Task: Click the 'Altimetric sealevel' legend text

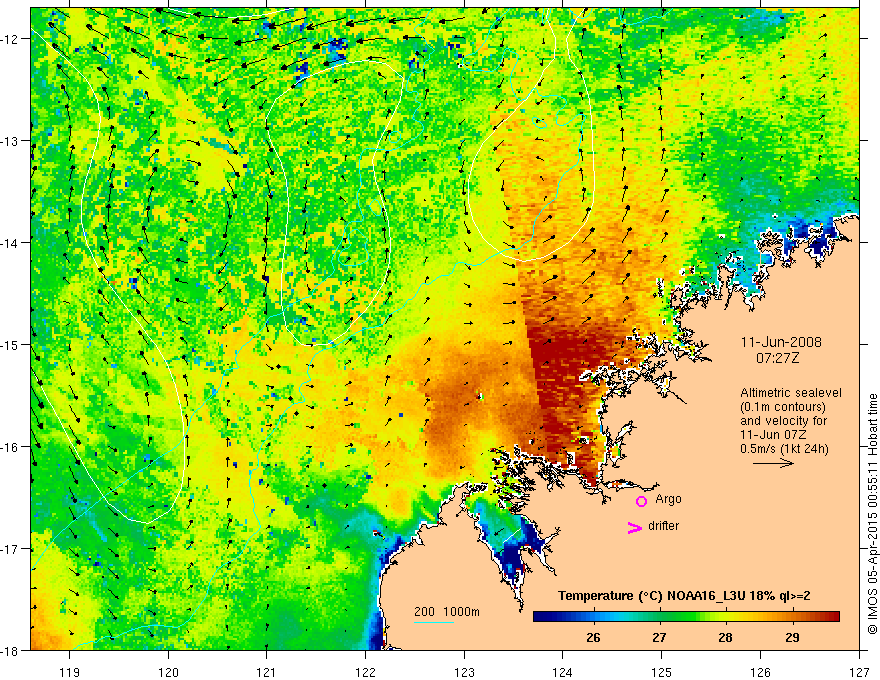Action: click(x=791, y=393)
